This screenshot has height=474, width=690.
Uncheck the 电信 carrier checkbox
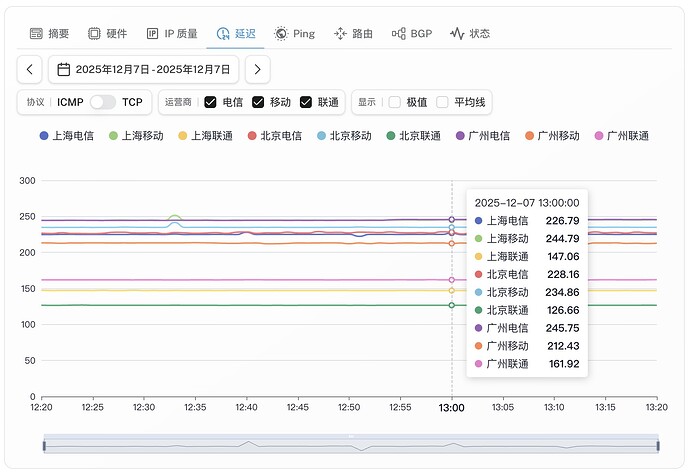tap(210, 102)
